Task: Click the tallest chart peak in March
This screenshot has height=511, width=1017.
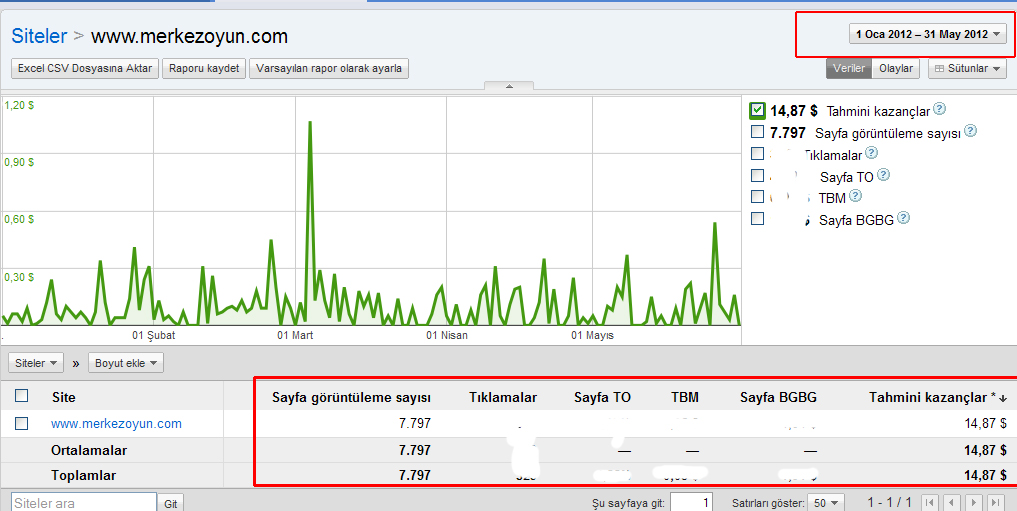Action: tap(310, 122)
